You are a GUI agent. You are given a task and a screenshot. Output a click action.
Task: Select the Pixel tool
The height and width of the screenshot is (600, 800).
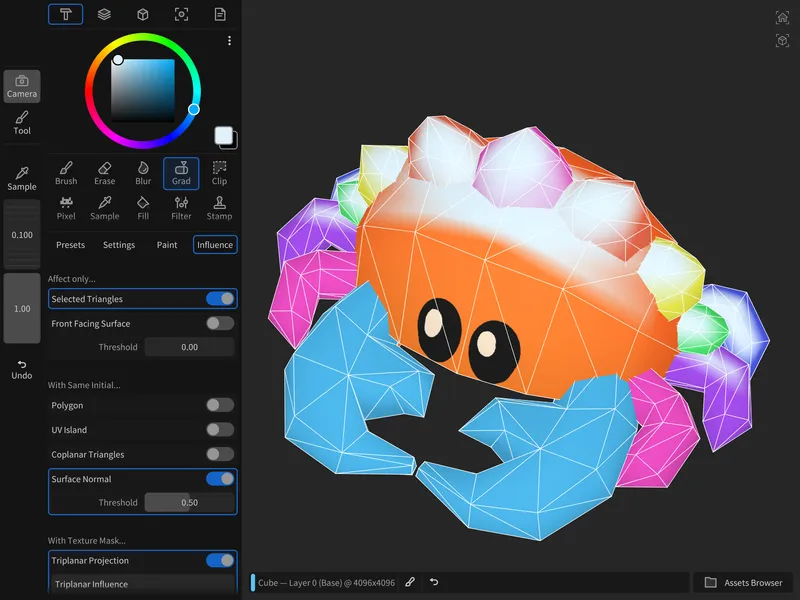66,208
